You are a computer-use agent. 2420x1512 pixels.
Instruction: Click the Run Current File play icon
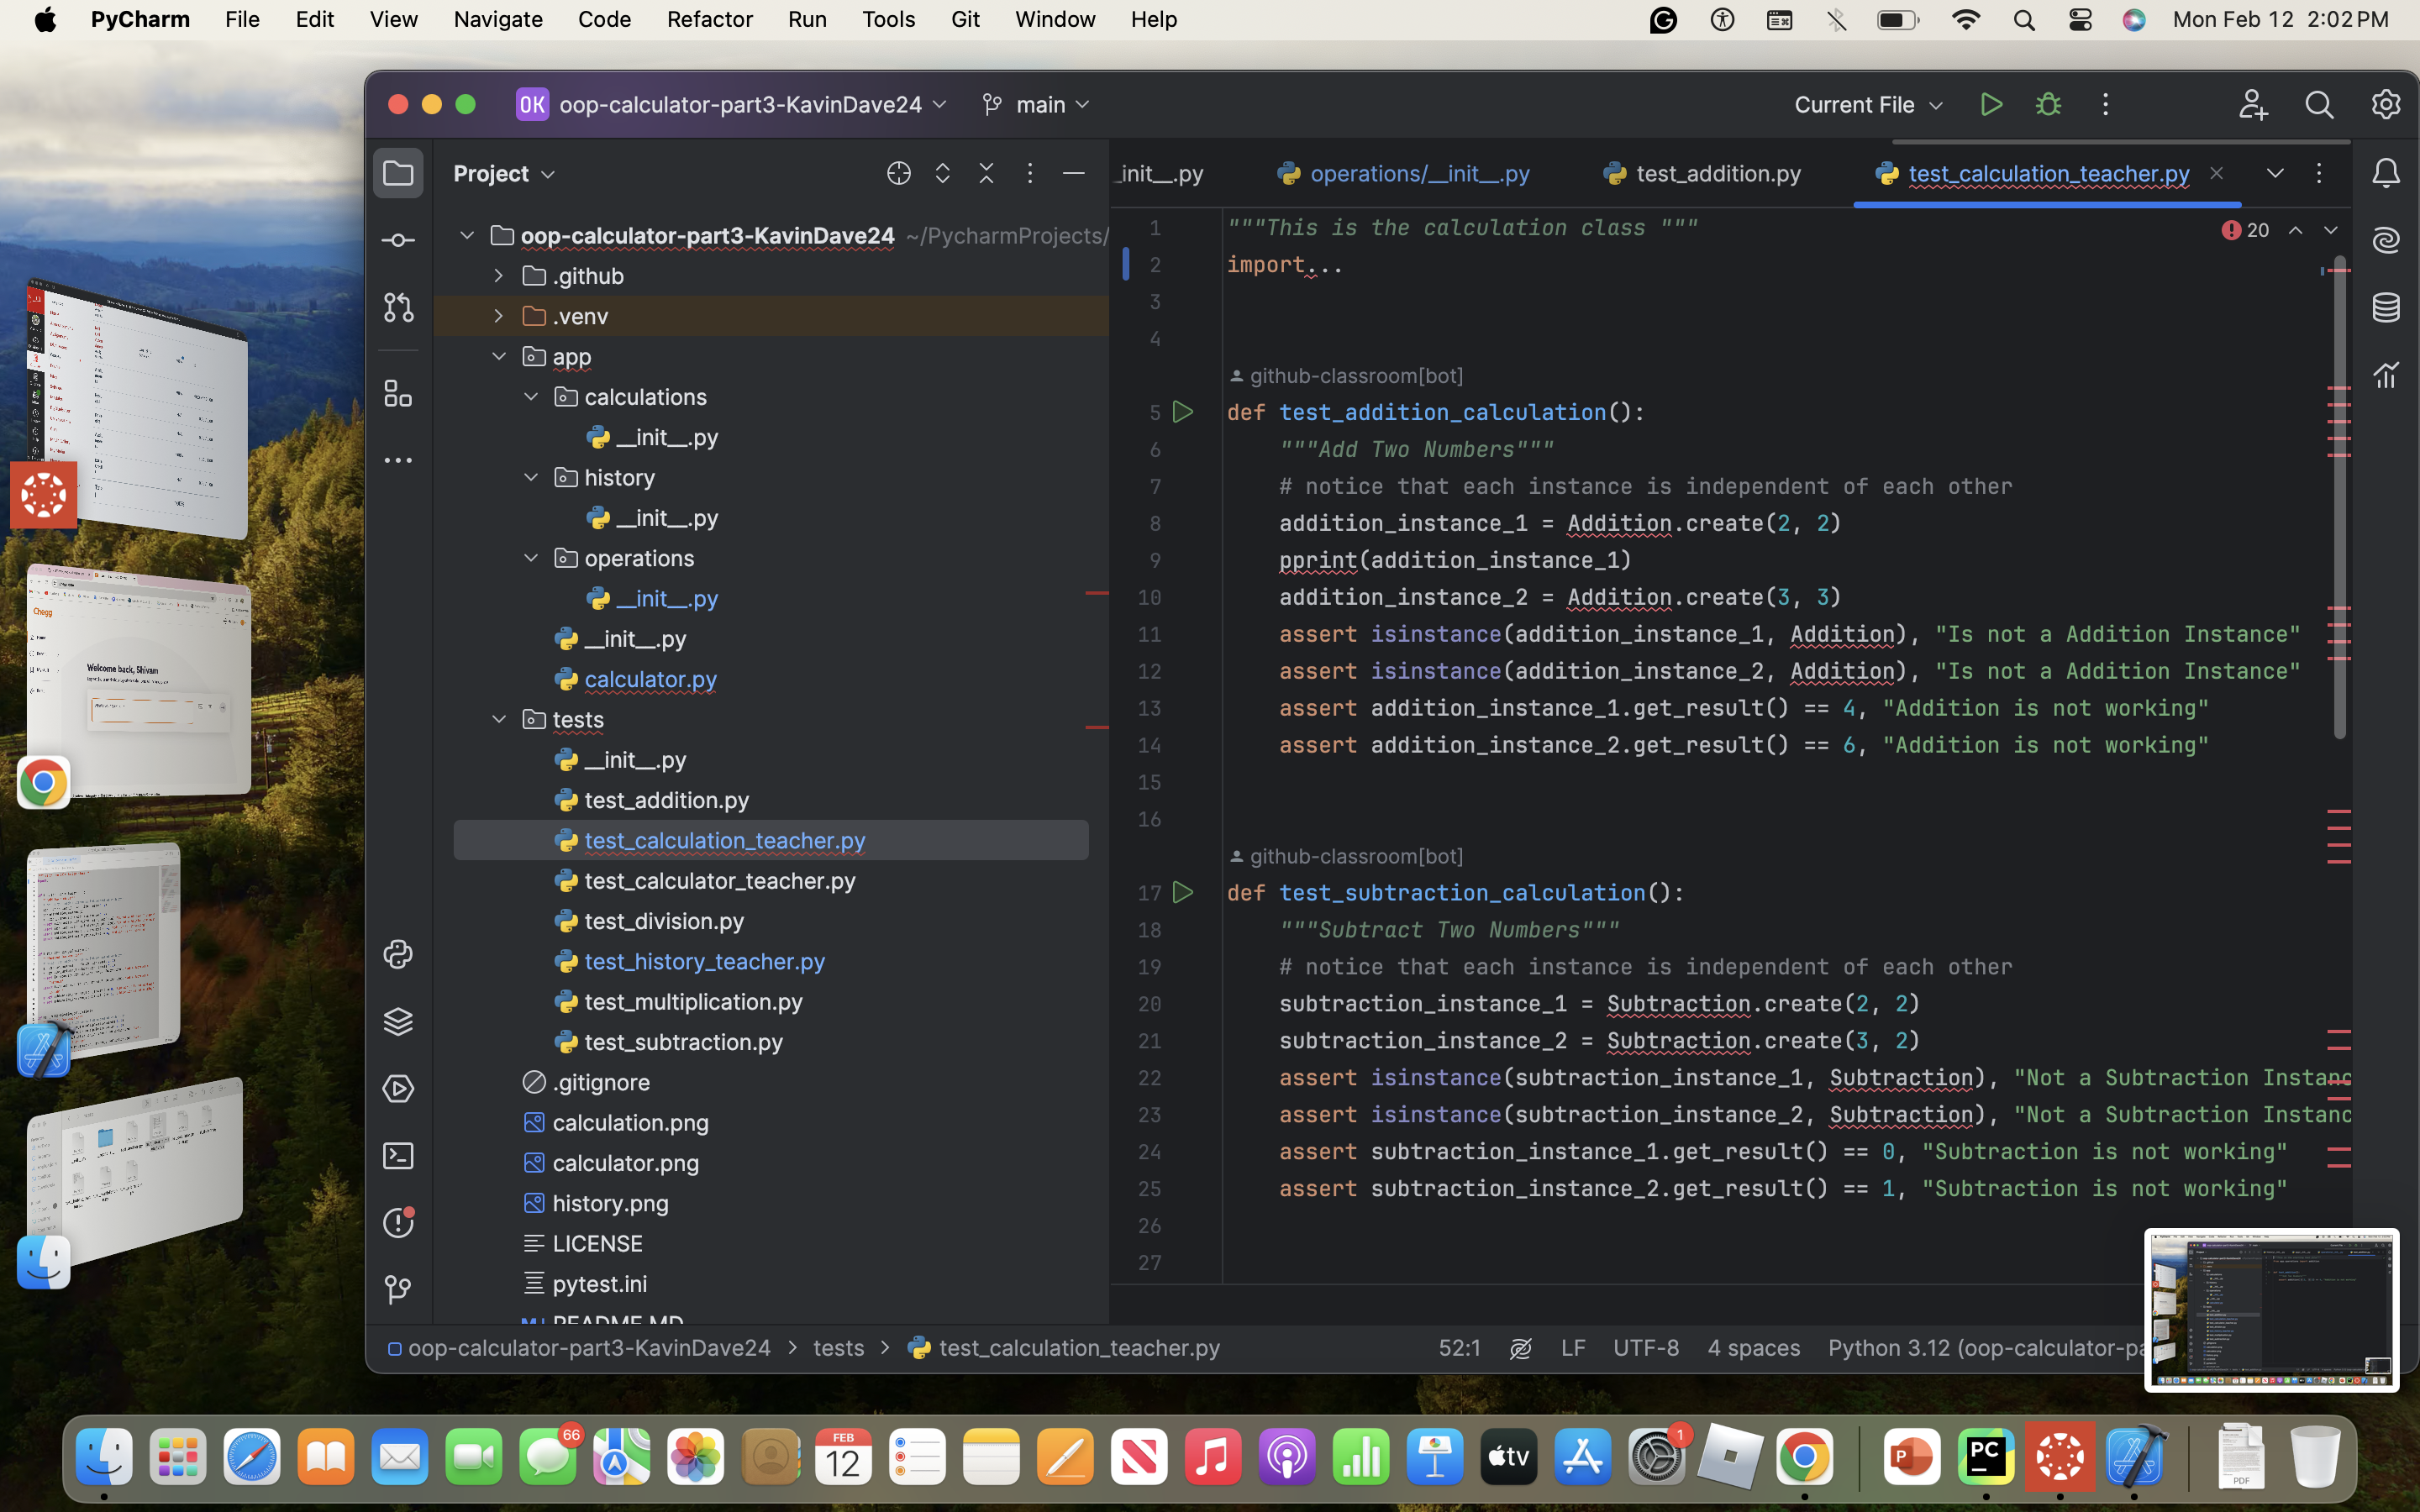(x=1991, y=104)
